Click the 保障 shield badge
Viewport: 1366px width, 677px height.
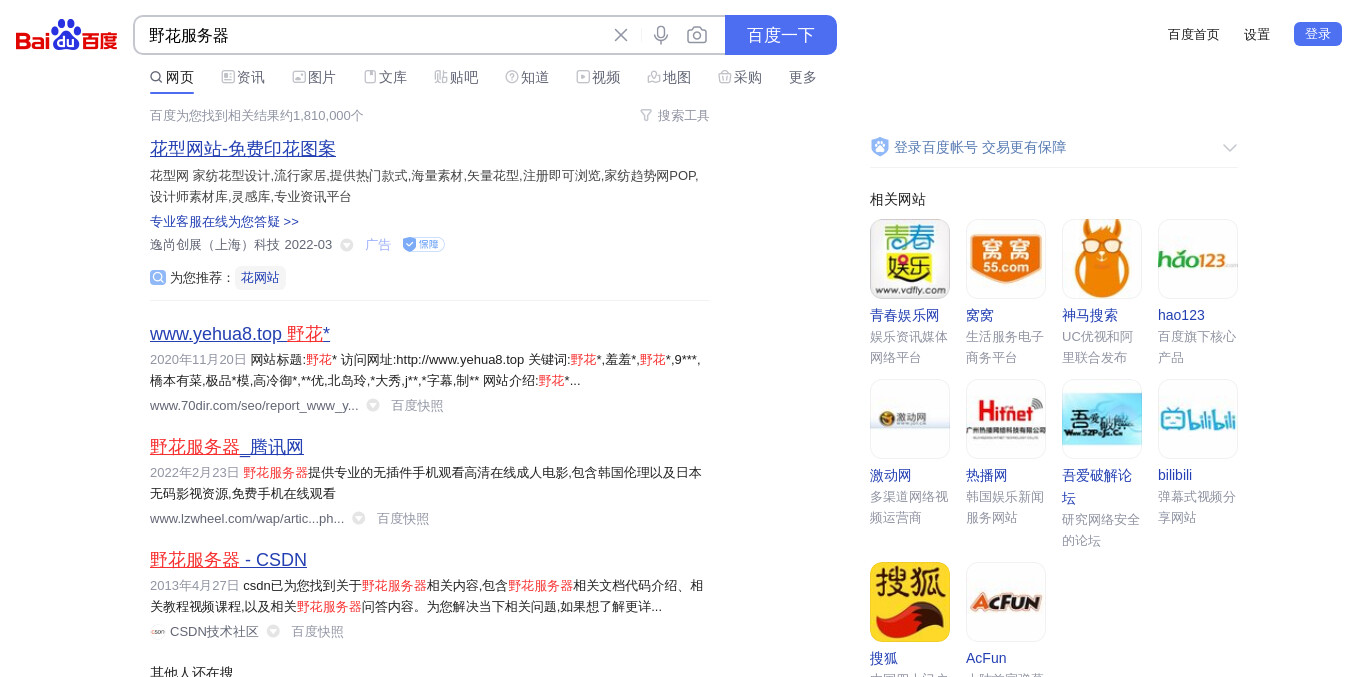click(424, 245)
